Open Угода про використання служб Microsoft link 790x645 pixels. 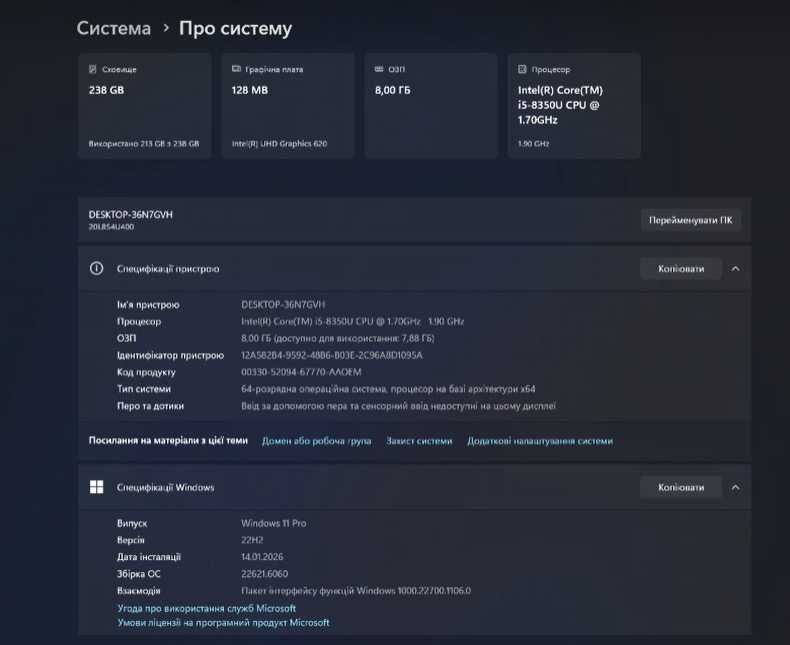pyautogui.click(x=207, y=608)
